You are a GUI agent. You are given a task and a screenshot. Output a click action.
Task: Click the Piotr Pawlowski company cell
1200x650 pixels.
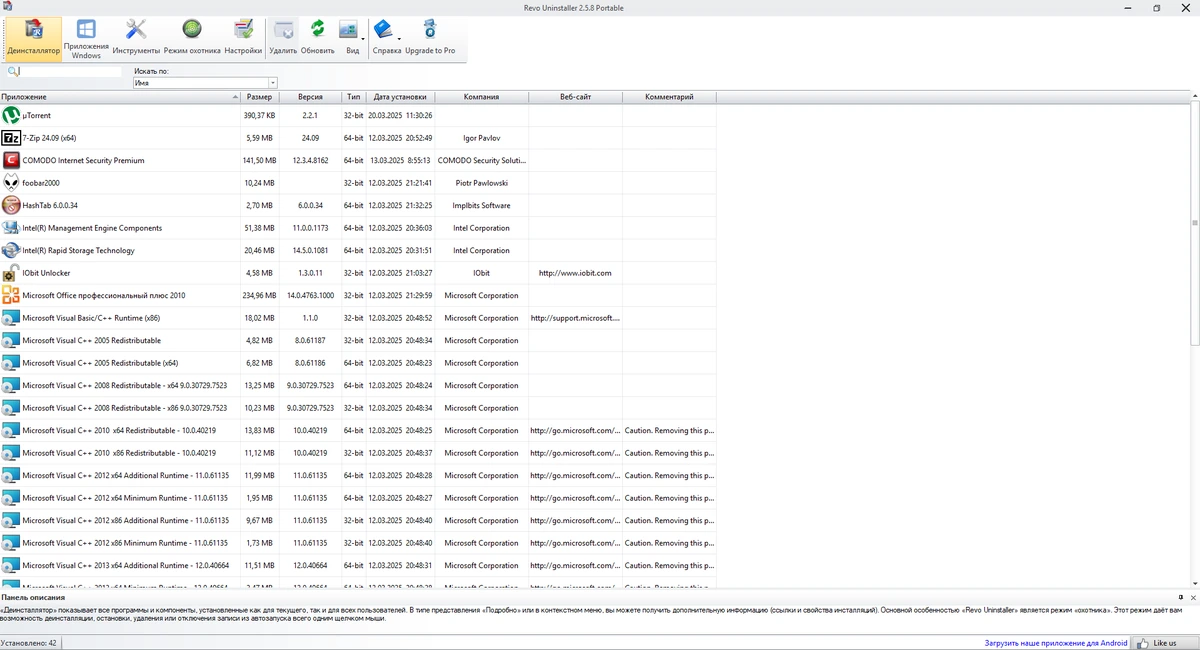481,183
